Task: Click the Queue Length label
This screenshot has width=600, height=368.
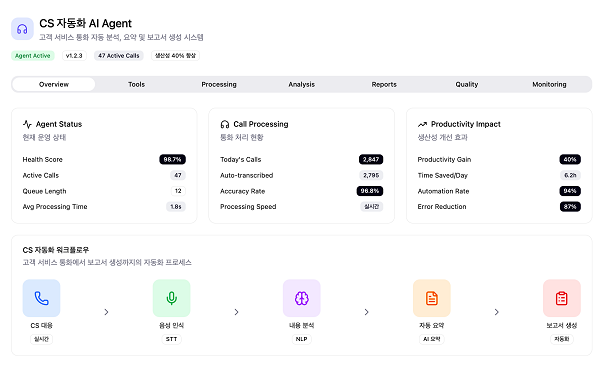Action: click(x=44, y=191)
